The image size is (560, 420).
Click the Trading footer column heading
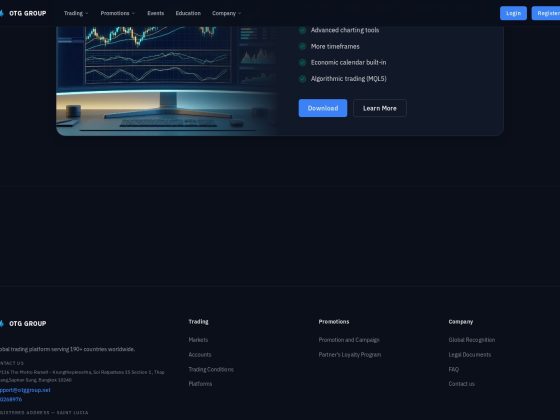click(199, 322)
